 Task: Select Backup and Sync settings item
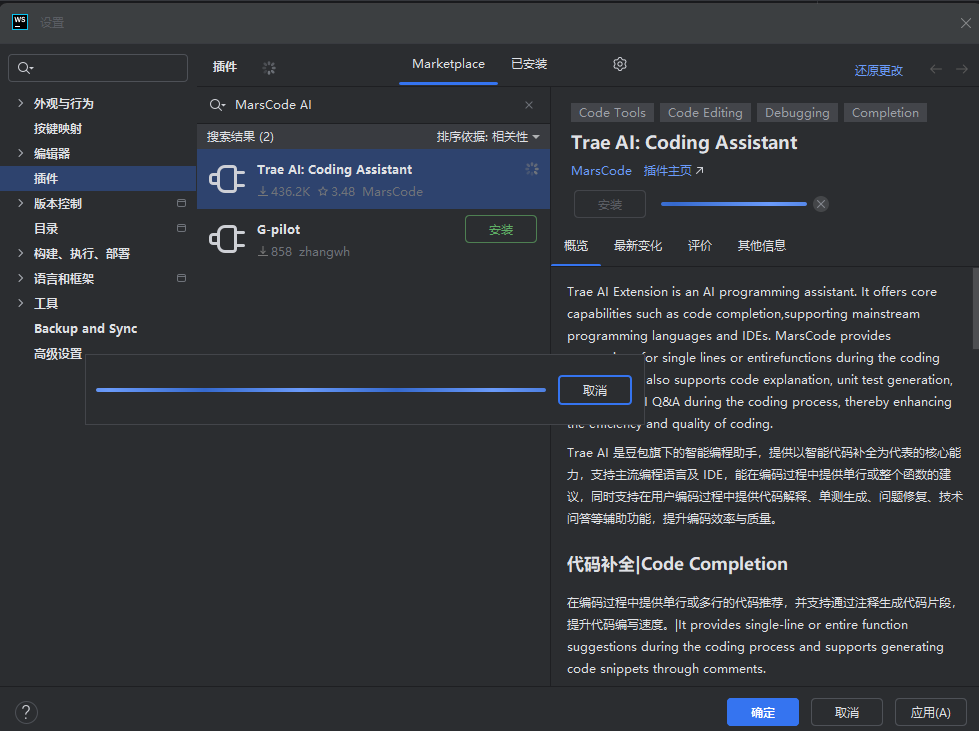tap(86, 328)
